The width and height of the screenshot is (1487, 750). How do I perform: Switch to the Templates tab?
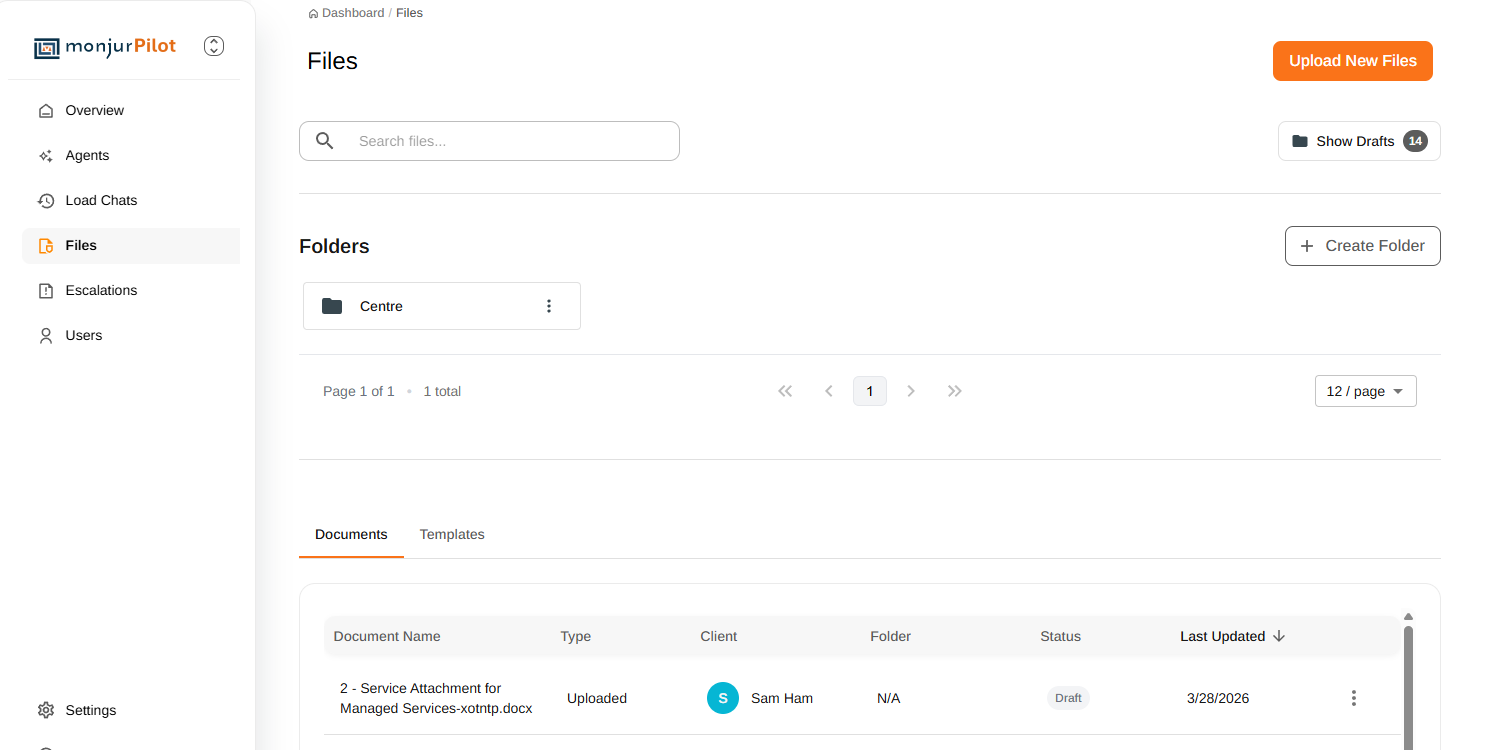[x=452, y=534]
